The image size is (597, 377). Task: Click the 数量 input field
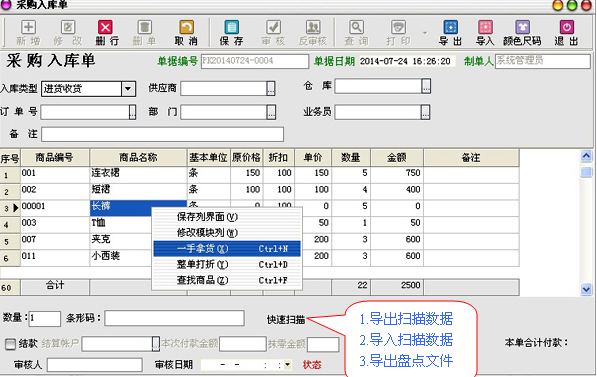(45, 319)
